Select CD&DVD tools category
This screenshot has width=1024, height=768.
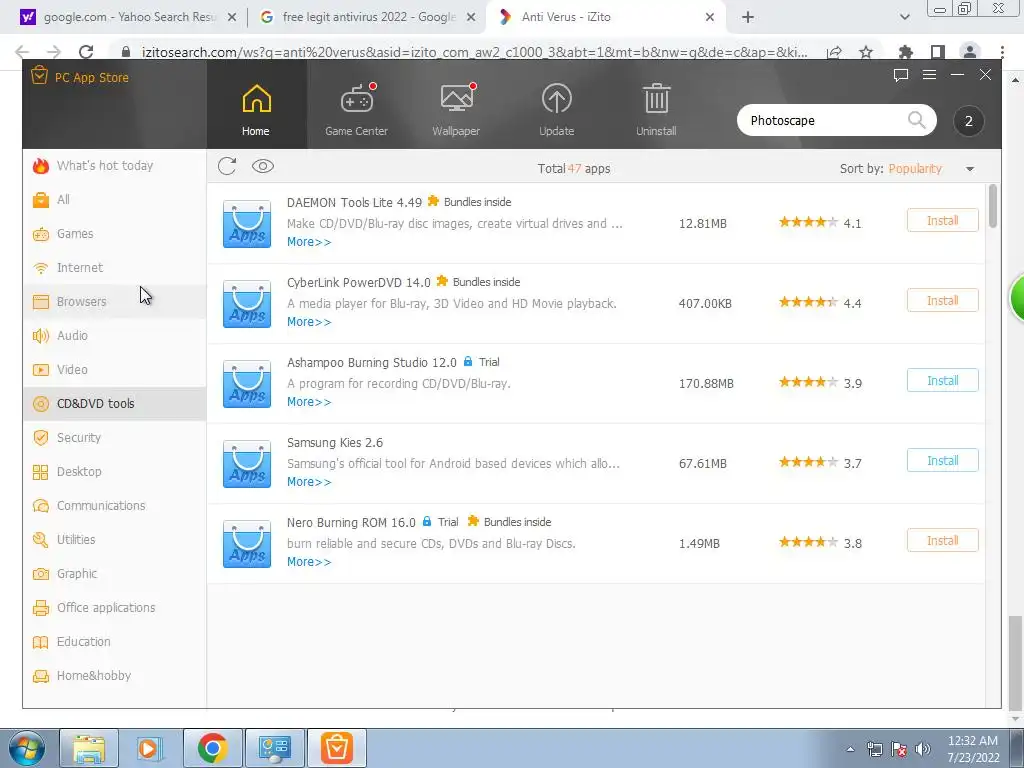coord(114,404)
